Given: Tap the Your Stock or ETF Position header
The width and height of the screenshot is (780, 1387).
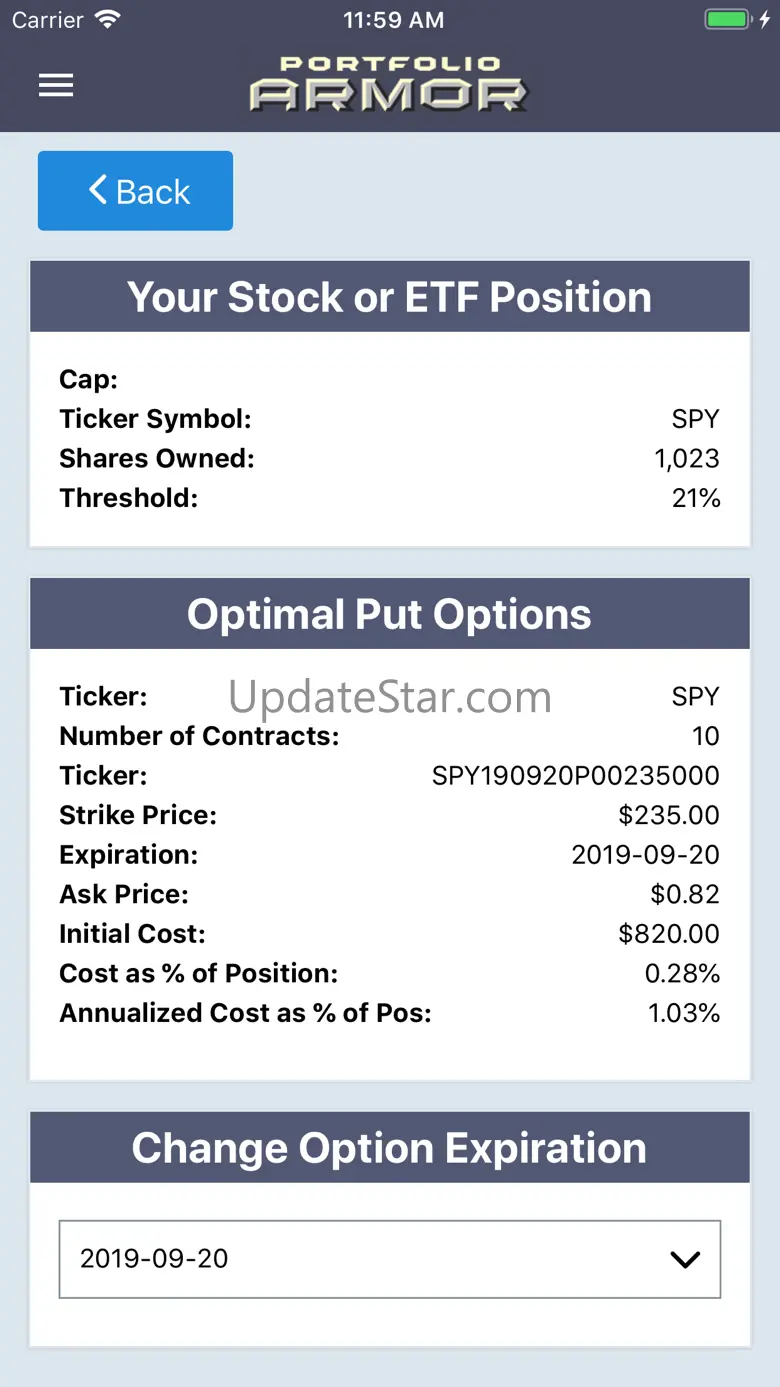Looking at the screenshot, I should 390,297.
